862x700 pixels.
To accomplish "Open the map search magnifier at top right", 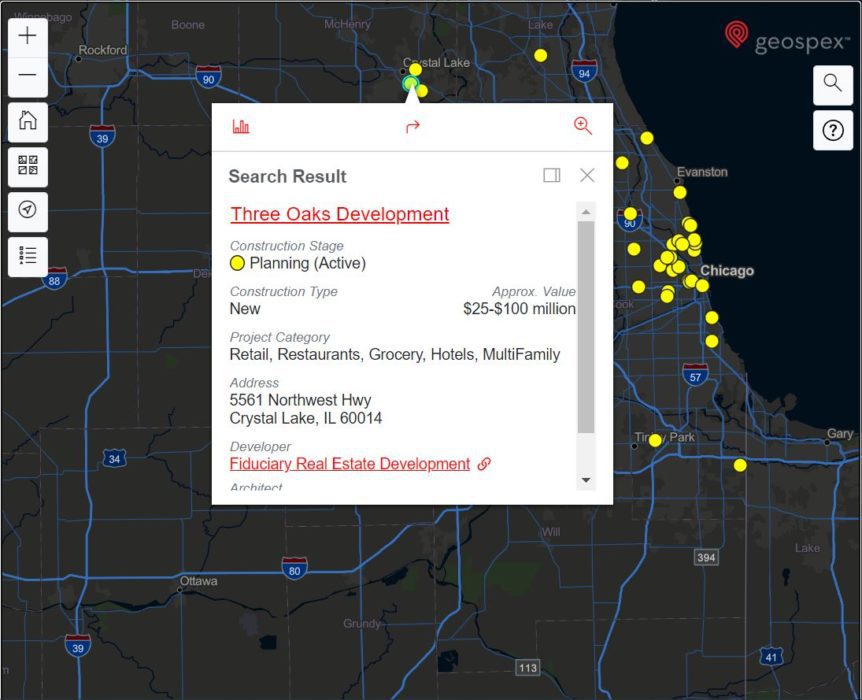I will coord(833,85).
